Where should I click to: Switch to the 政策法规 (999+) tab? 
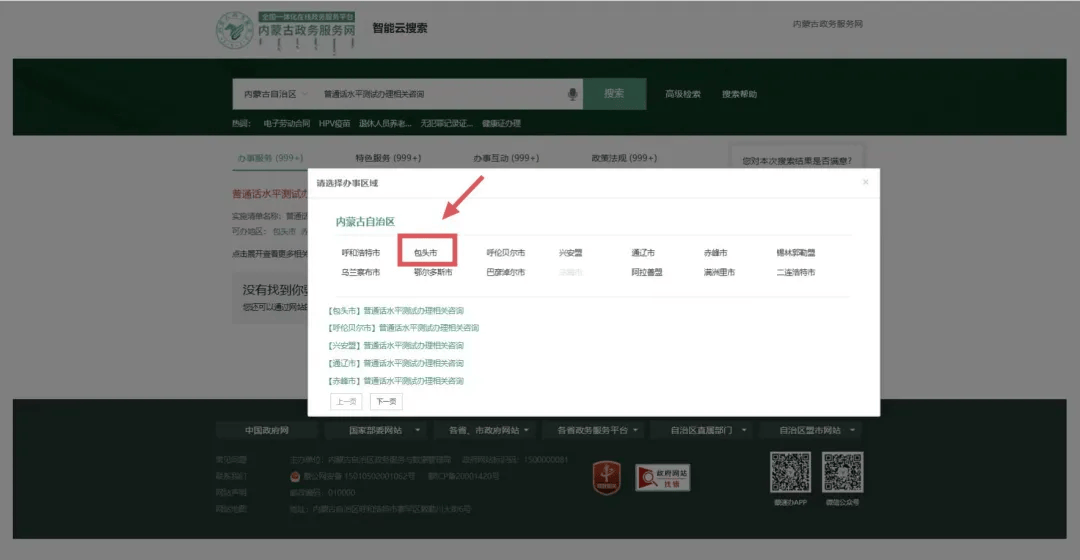tap(624, 158)
